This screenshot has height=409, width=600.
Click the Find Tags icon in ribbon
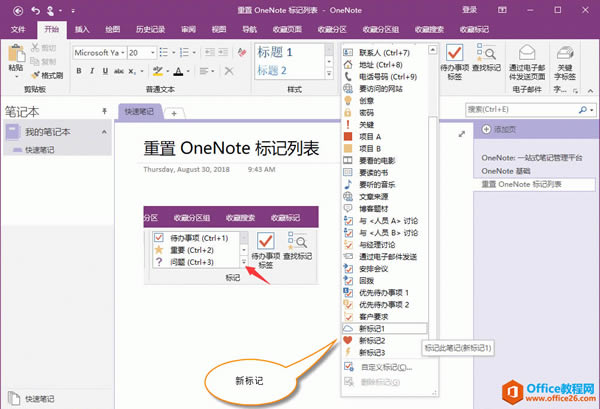point(486,53)
